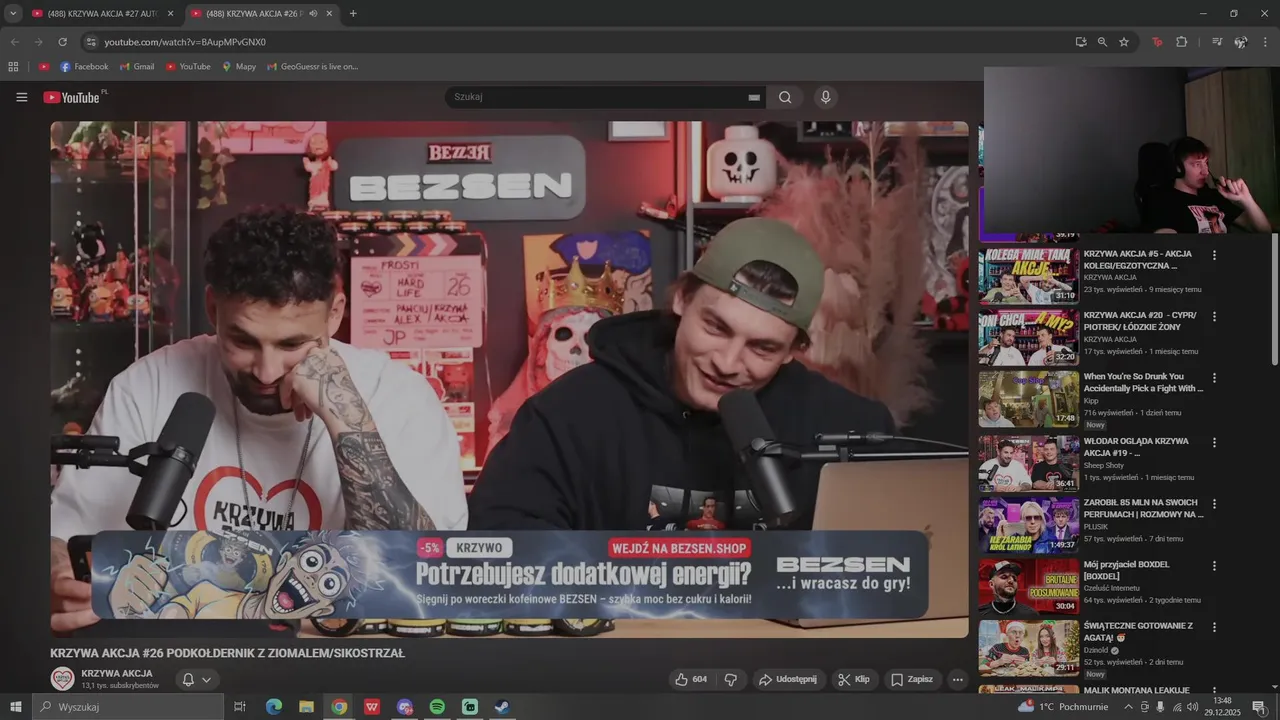
Task: Save the video with Zapisz
Action: [x=912, y=679]
